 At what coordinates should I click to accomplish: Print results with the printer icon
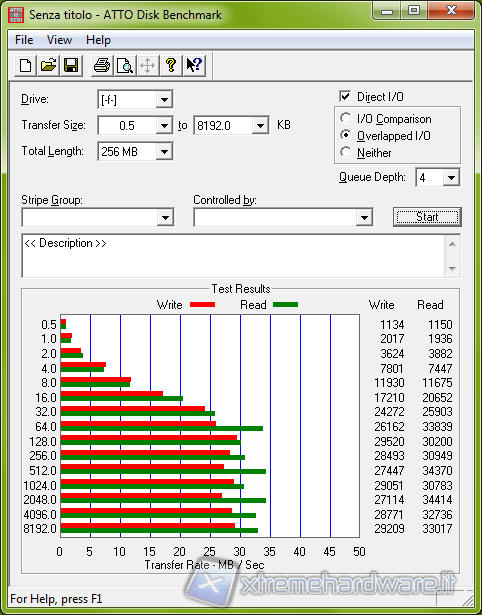[102, 65]
